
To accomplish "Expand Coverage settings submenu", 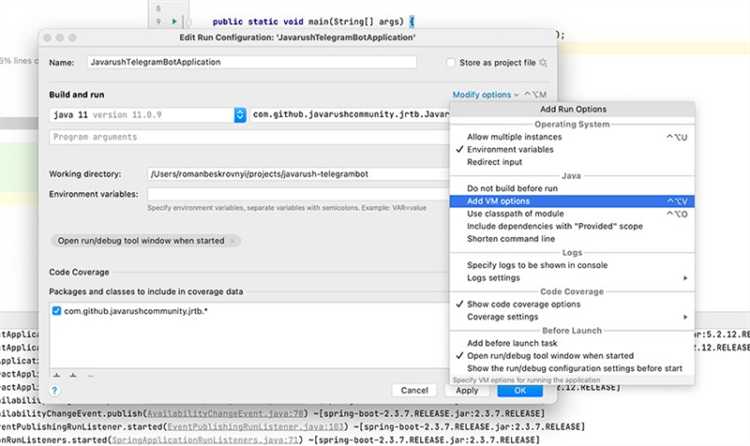I will click(572, 317).
